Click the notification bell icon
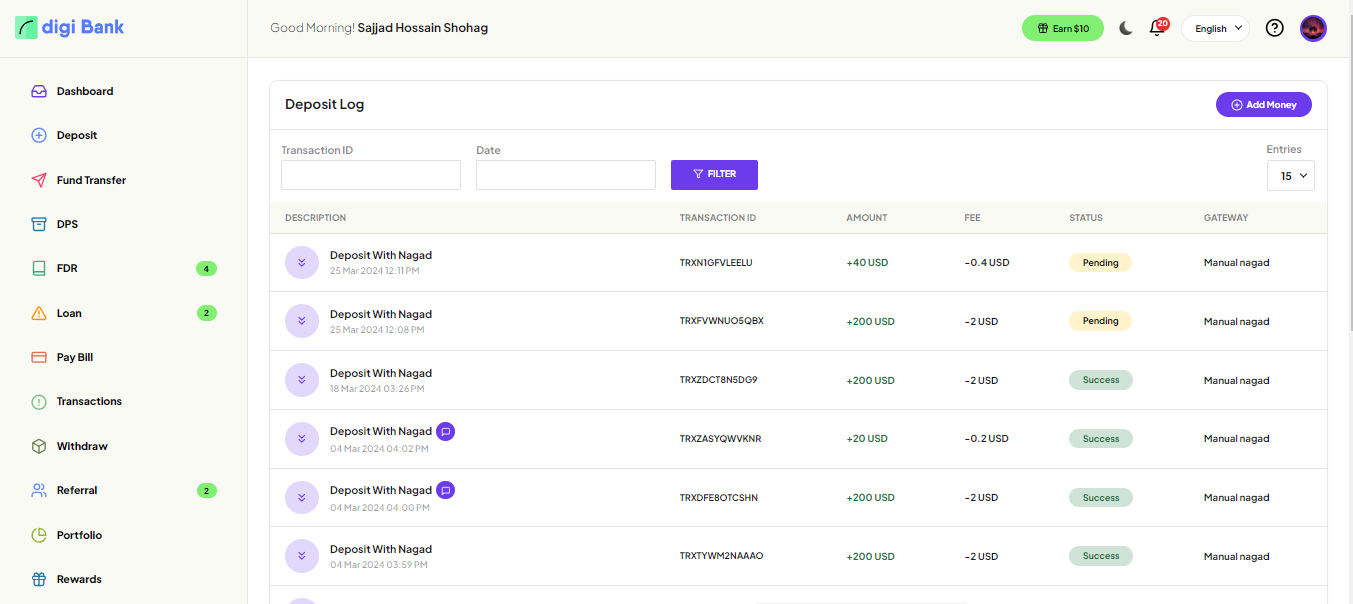 coord(1157,28)
